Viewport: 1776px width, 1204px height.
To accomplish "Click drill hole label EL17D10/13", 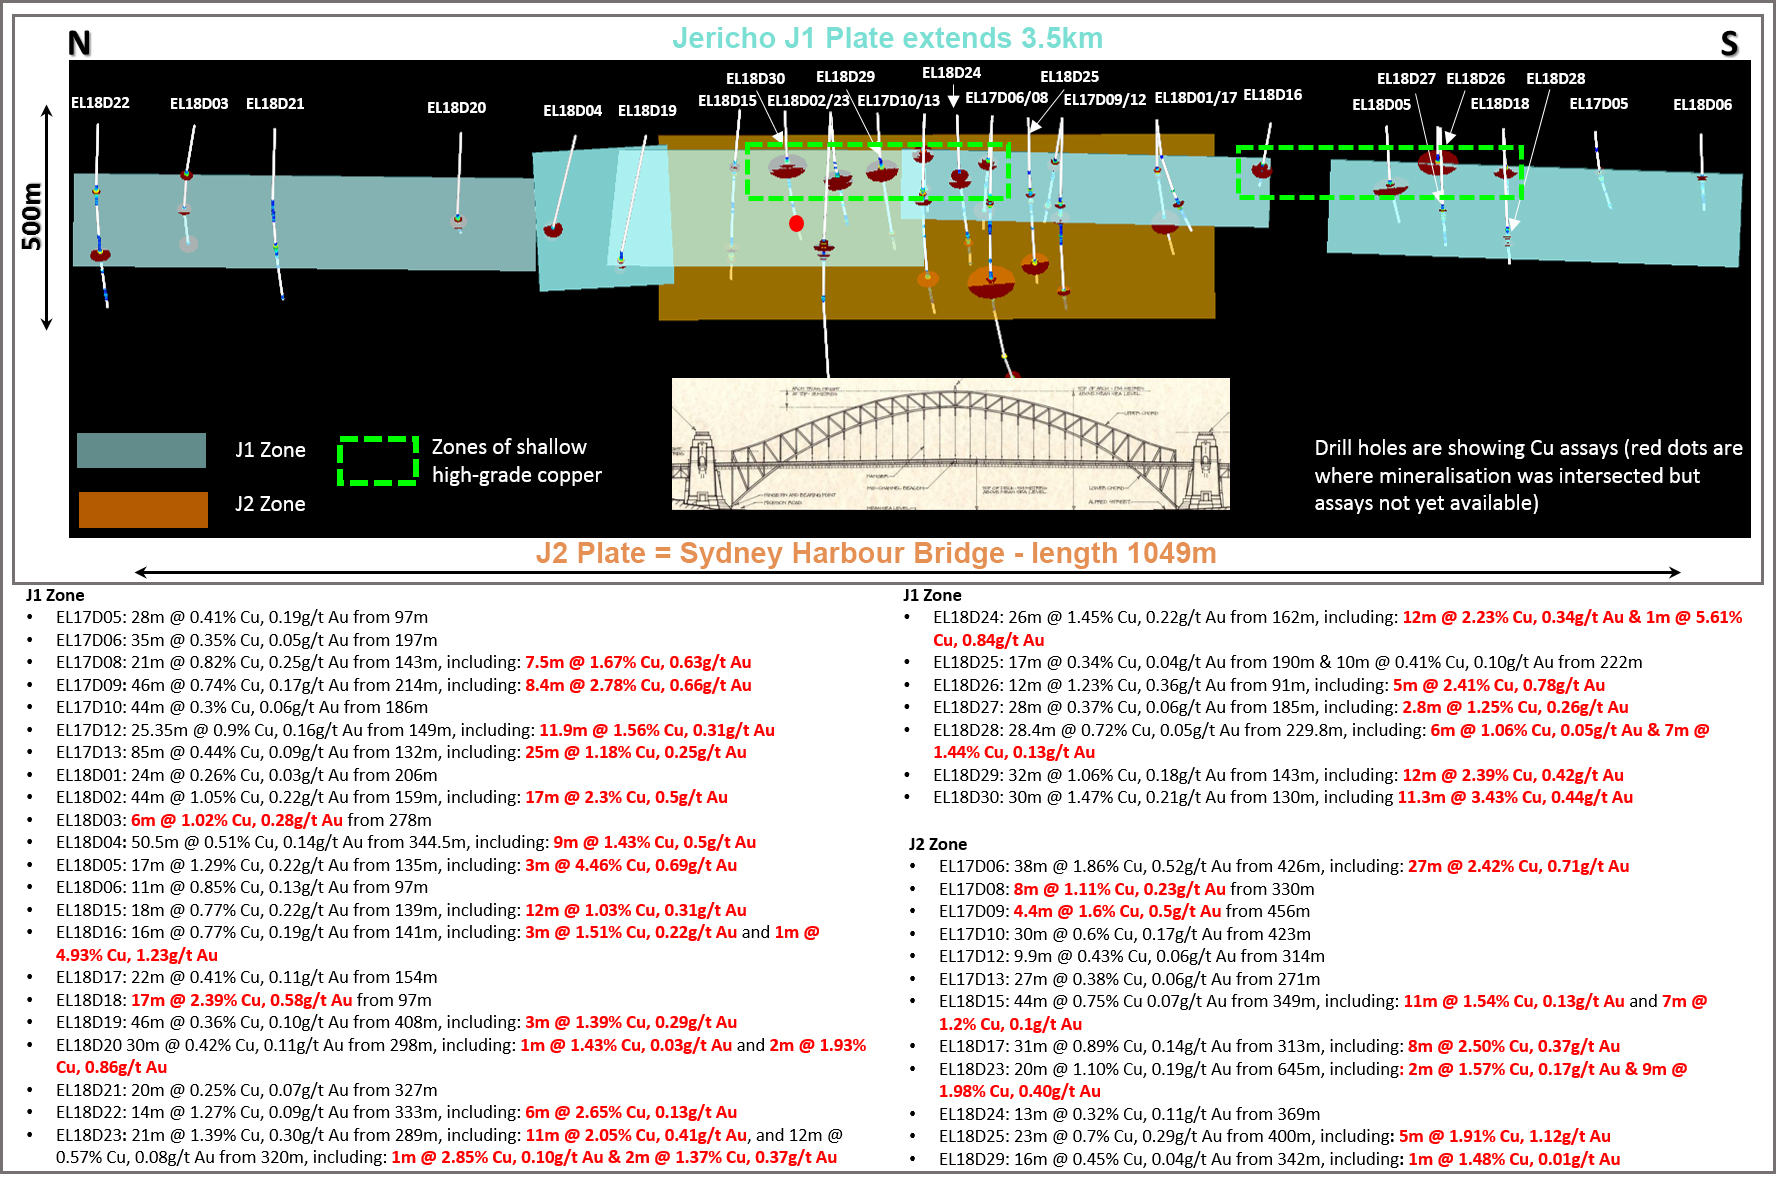I will (x=898, y=100).
